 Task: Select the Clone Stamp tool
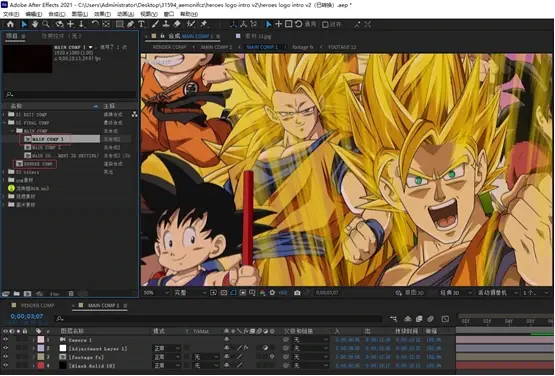[166, 24]
